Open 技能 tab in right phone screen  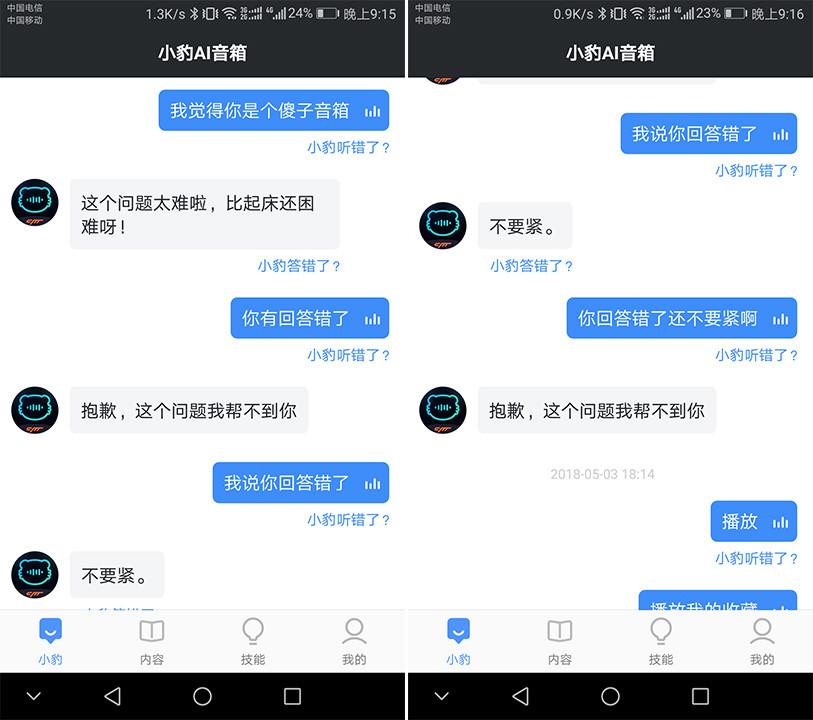(661, 642)
